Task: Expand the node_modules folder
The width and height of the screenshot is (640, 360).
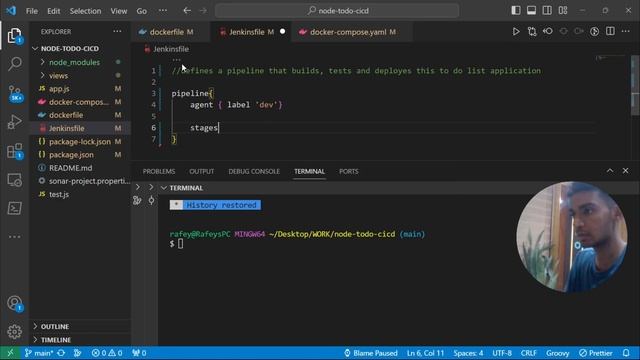Action: [80, 62]
